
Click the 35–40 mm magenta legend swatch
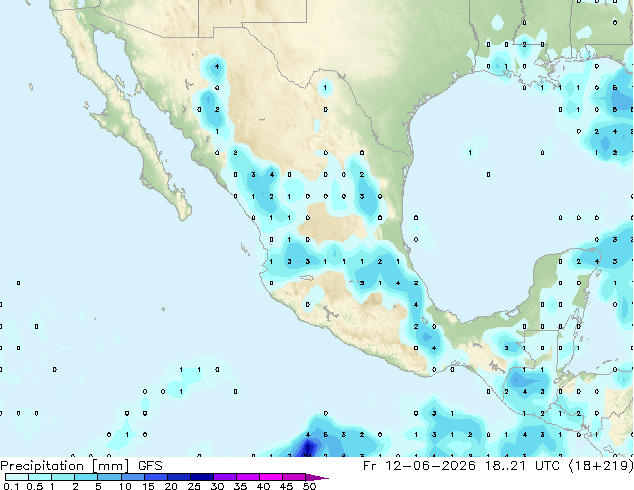pos(248,477)
